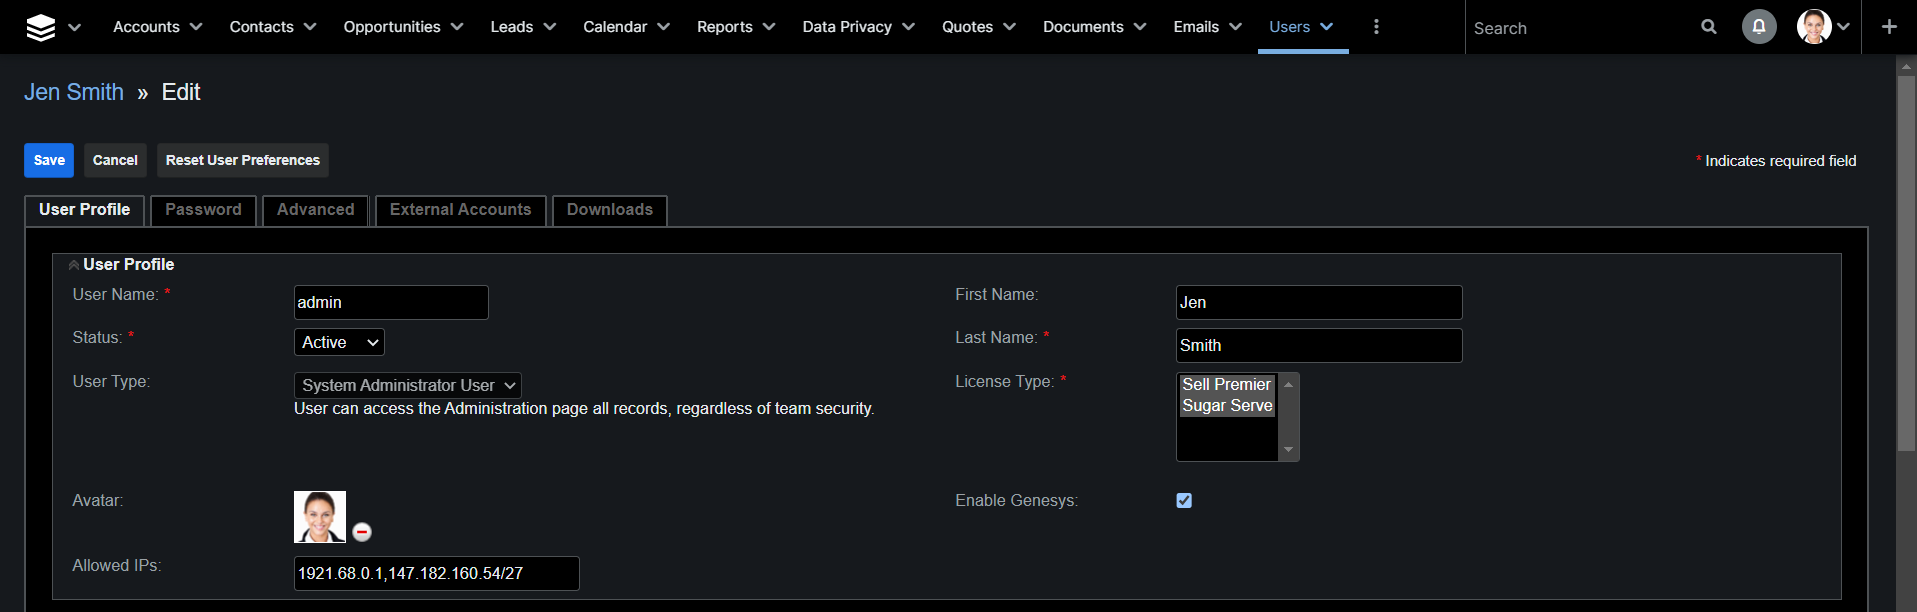Screen dimensions: 1917x612
Task: Toggle the Enable Genesys checkbox
Action: 1184,501
